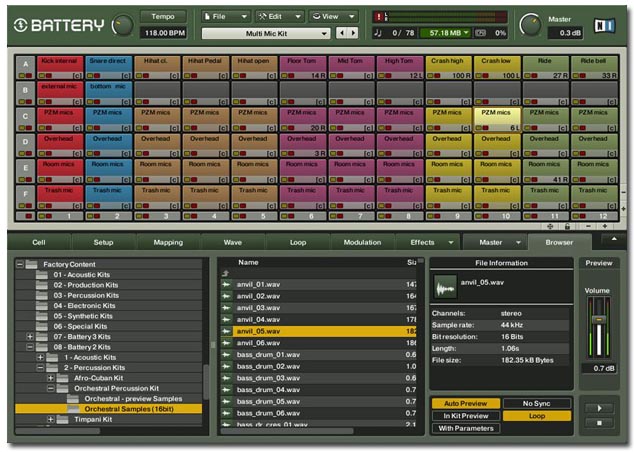Select the Snare direct cell
This screenshot has height=452, width=634.
click(108, 68)
